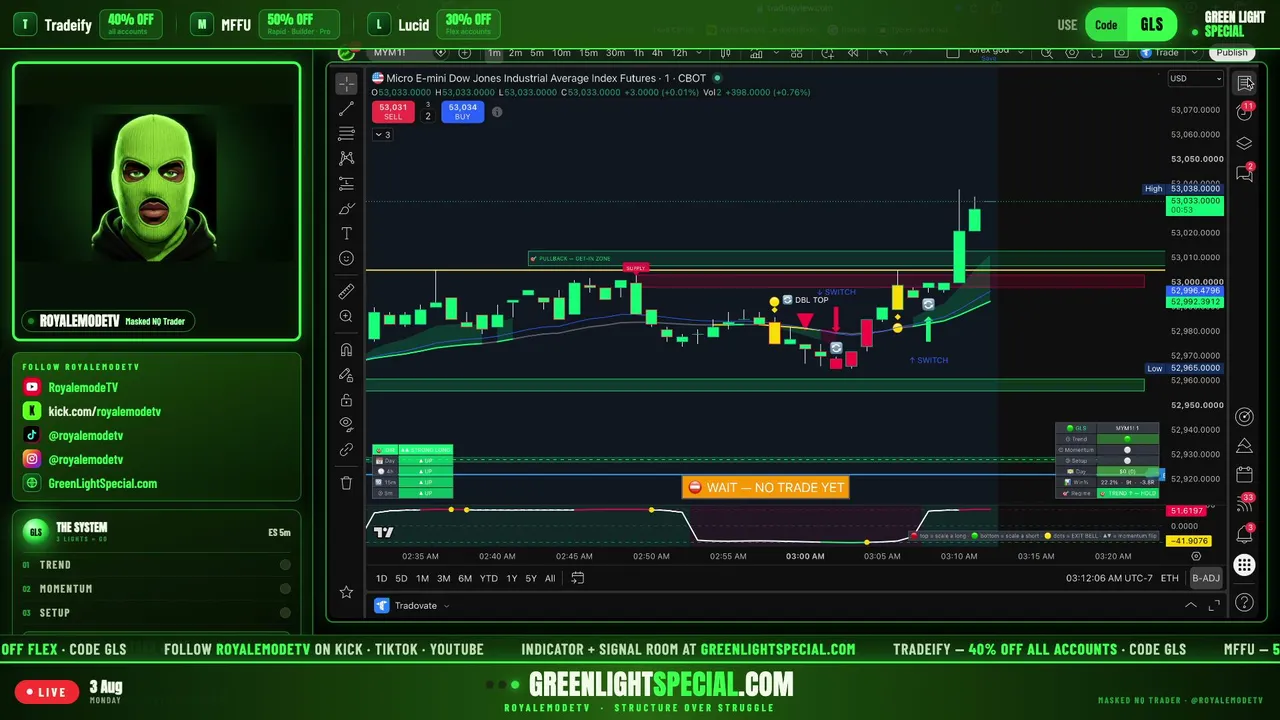
Task: Open the go-to-date calendar icon
Action: 577,578
